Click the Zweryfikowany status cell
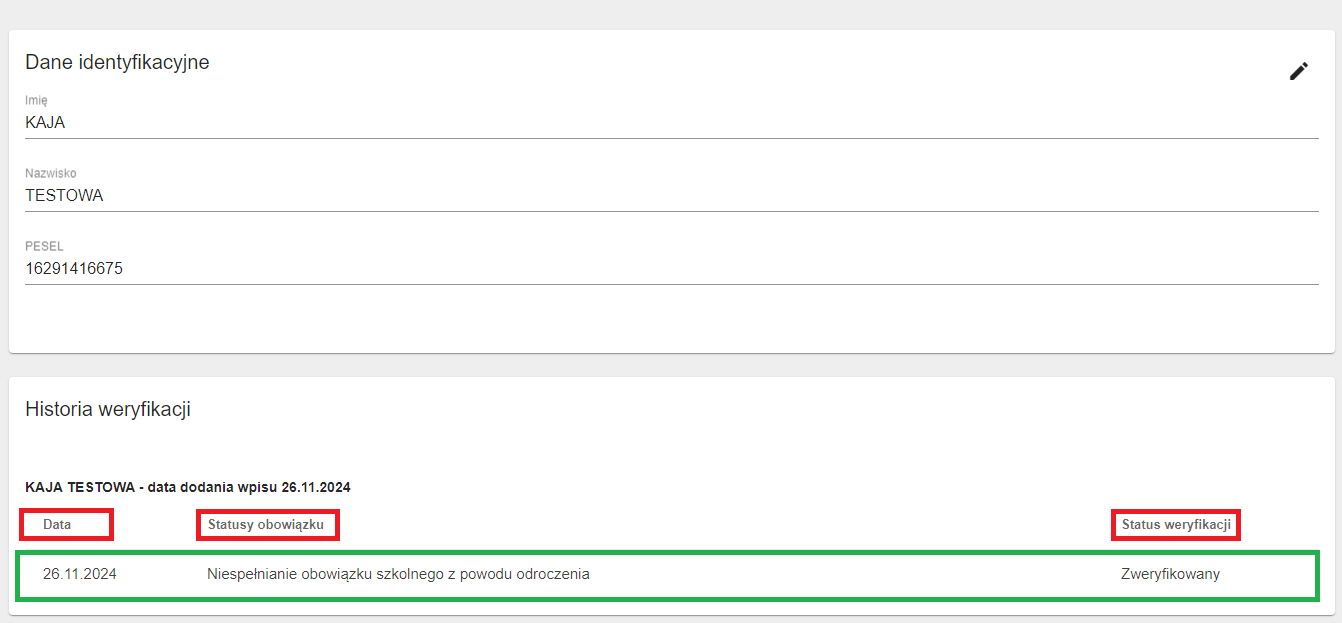This screenshot has height=623, width=1342. point(1170,574)
